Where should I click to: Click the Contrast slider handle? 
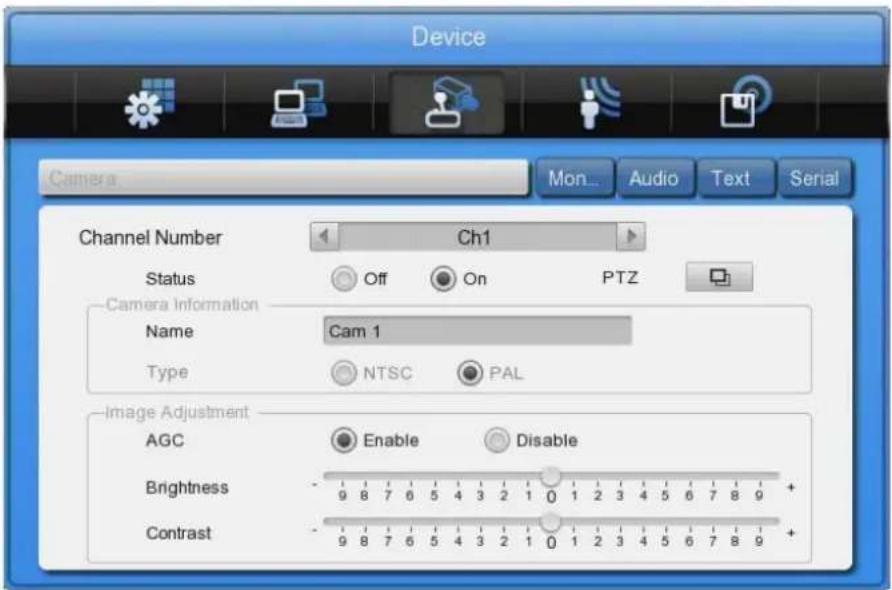click(550, 521)
